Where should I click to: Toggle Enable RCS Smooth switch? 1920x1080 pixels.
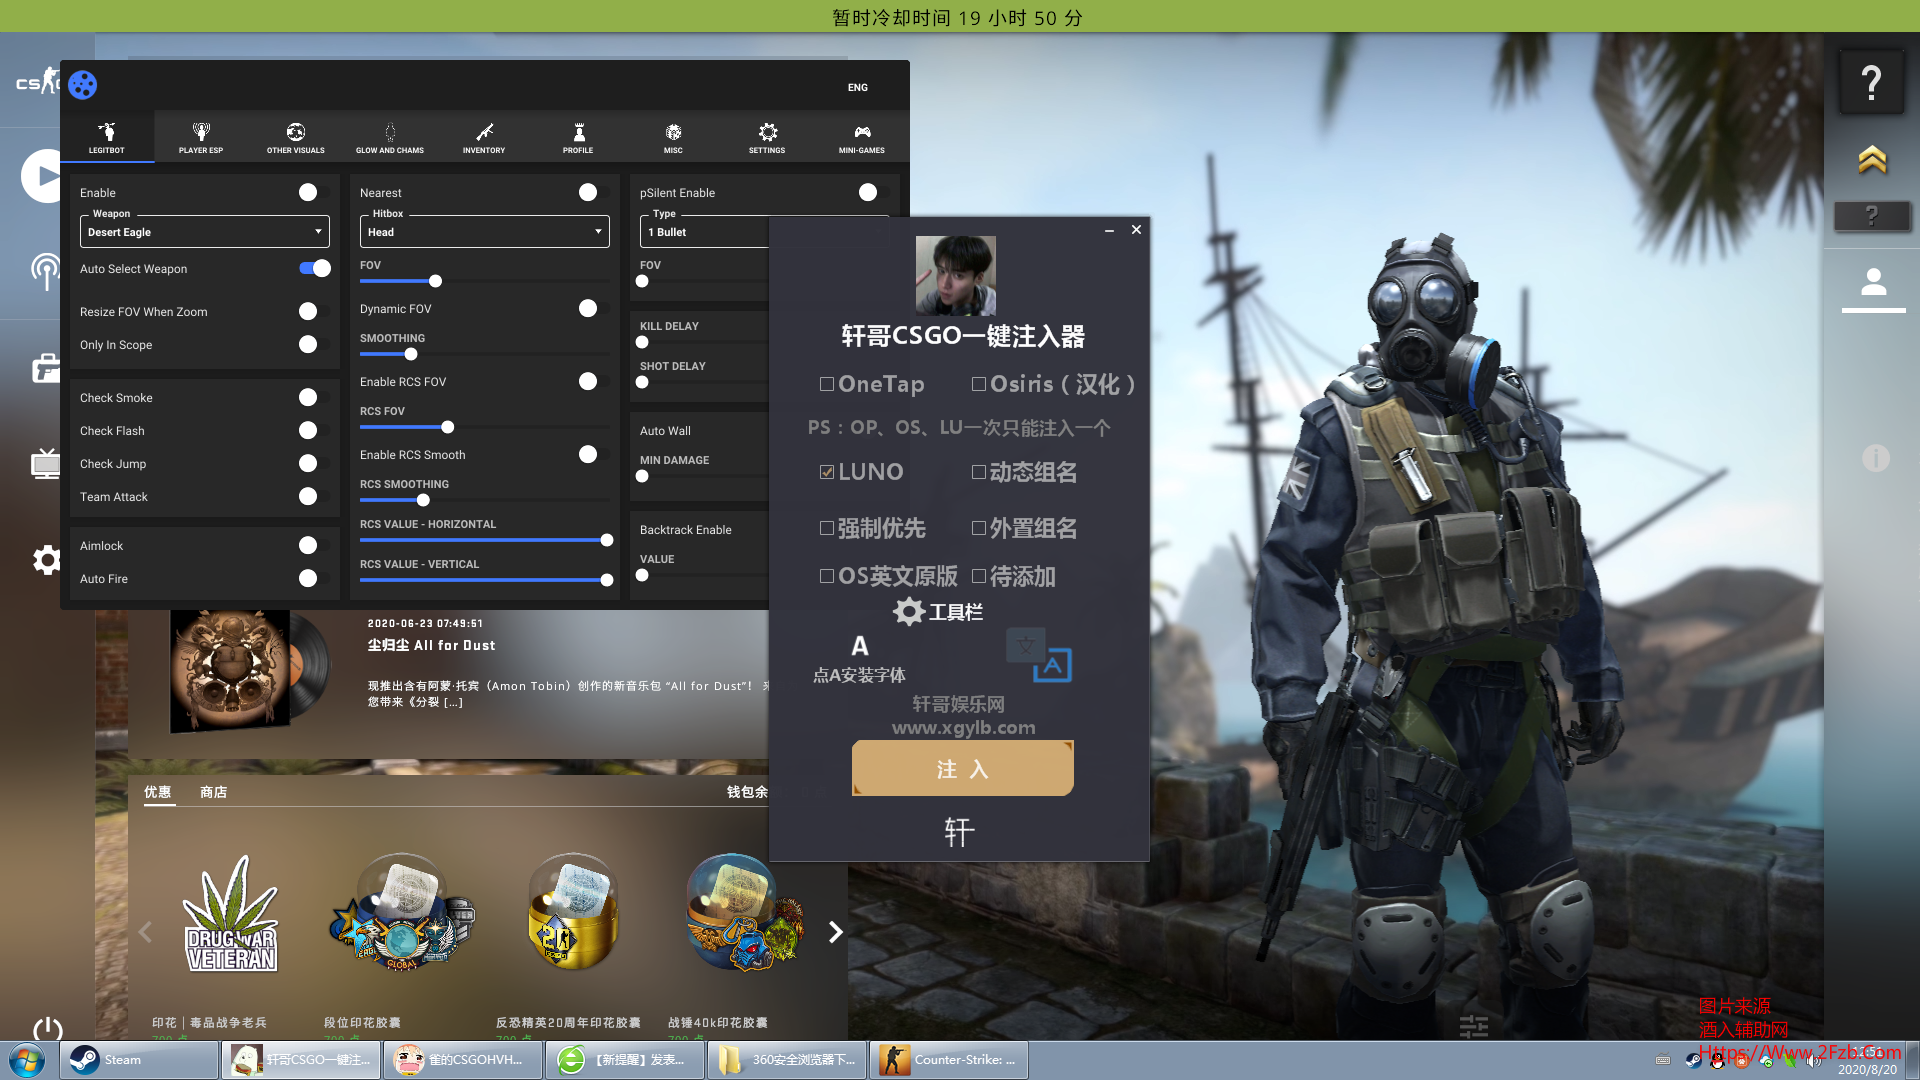point(594,455)
